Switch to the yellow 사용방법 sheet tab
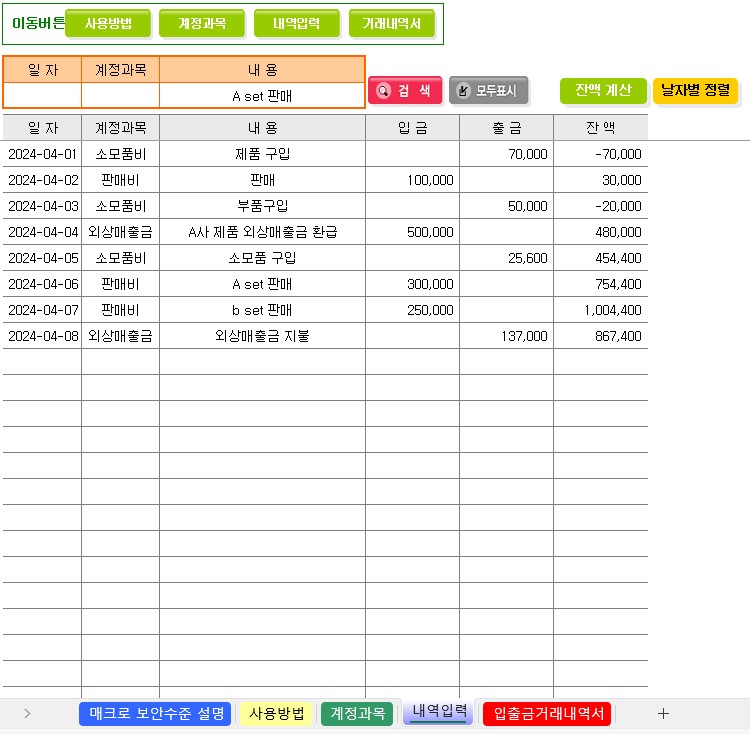This screenshot has height=734, width=750. click(x=276, y=714)
